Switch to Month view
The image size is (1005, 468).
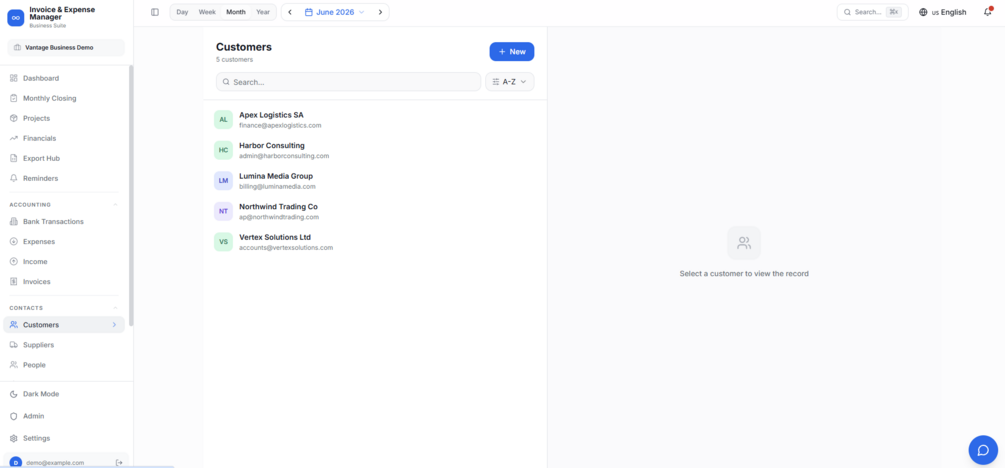click(236, 12)
